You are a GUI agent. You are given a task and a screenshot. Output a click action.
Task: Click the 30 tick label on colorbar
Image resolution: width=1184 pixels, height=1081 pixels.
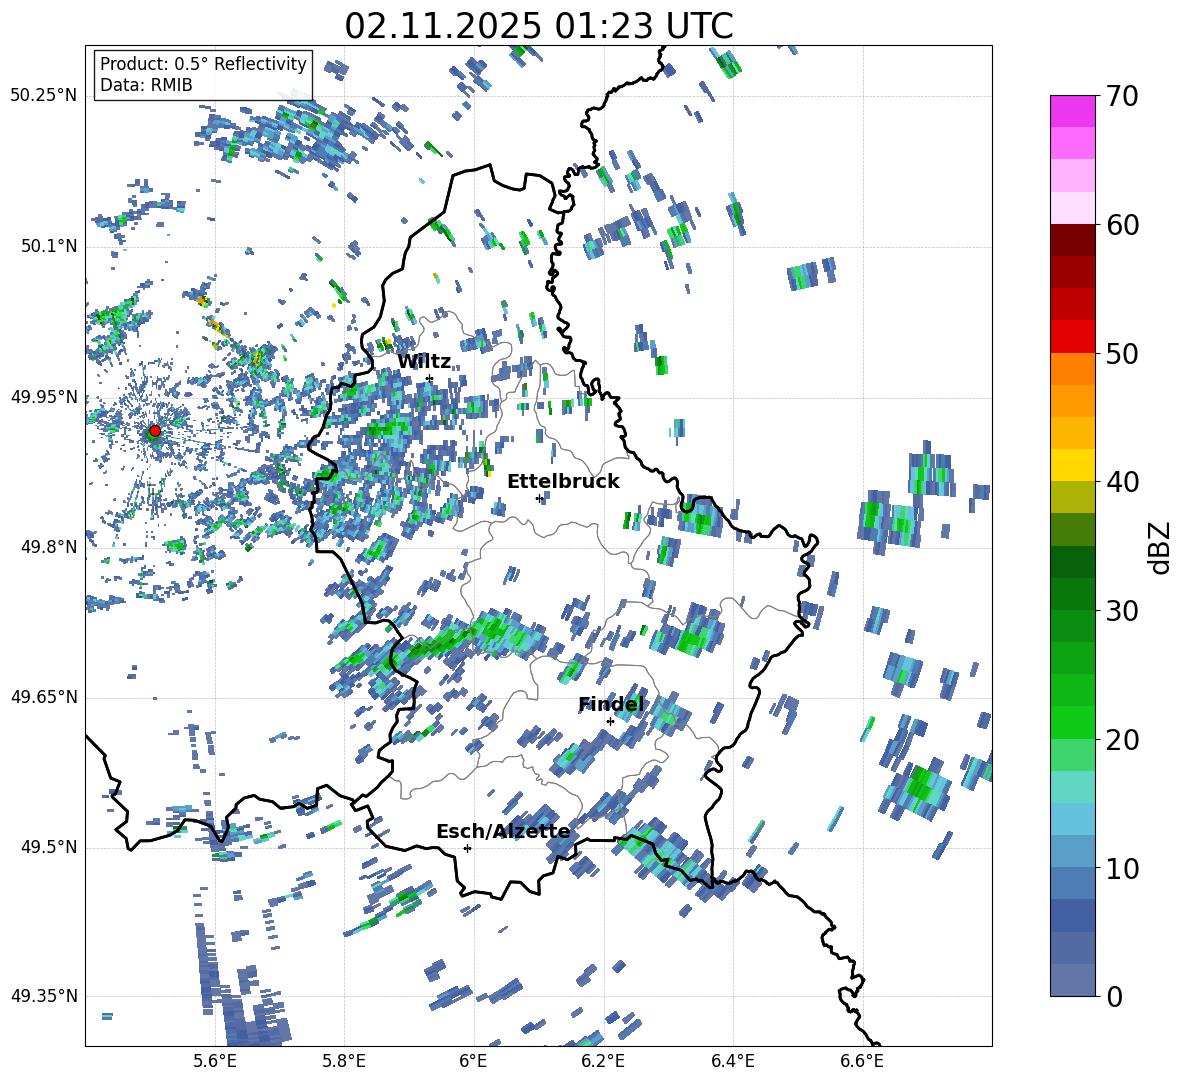[x=1123, y=611]
